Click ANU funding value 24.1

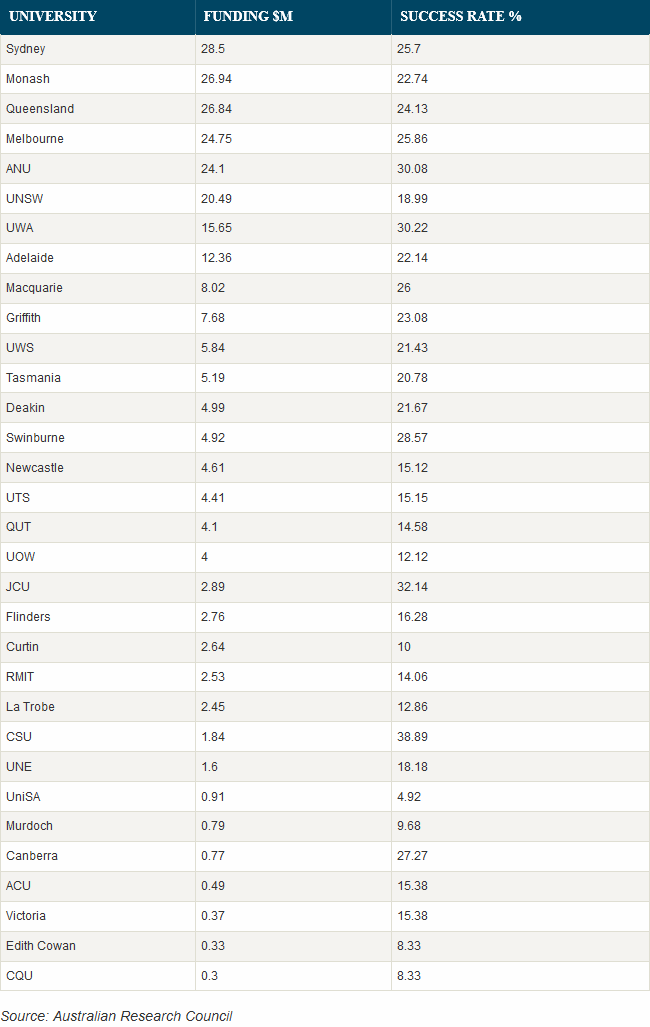click(213, 169)
